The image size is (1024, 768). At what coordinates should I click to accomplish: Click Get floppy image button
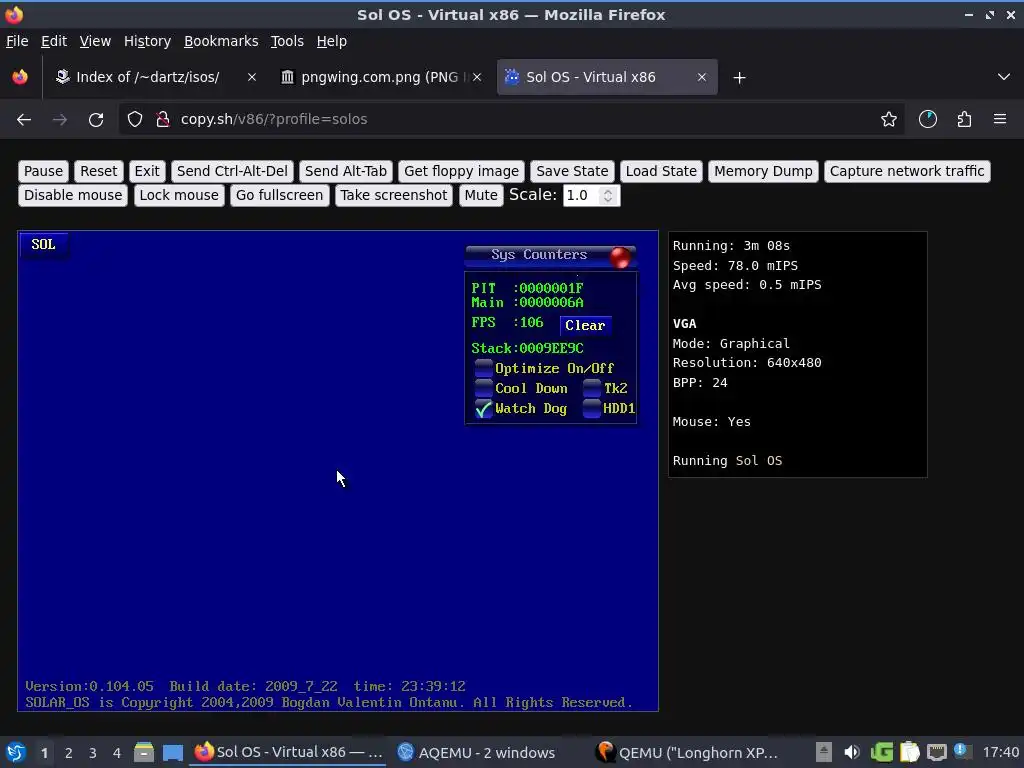point(461,171)
